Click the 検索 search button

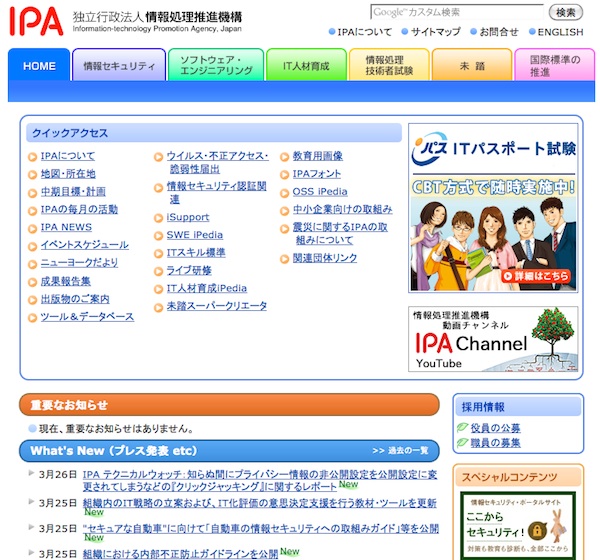click(x=565, y=12)
